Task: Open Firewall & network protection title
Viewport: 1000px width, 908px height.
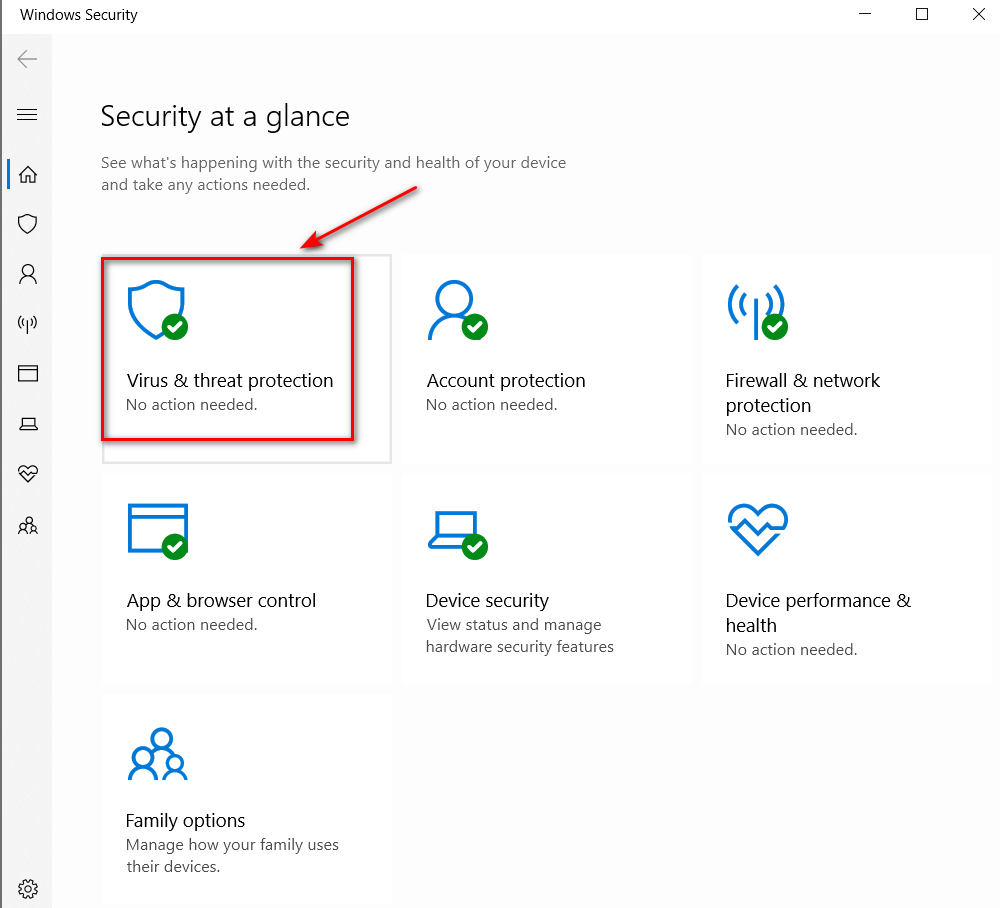Action: pyautogui.click(x=802, y=393)
